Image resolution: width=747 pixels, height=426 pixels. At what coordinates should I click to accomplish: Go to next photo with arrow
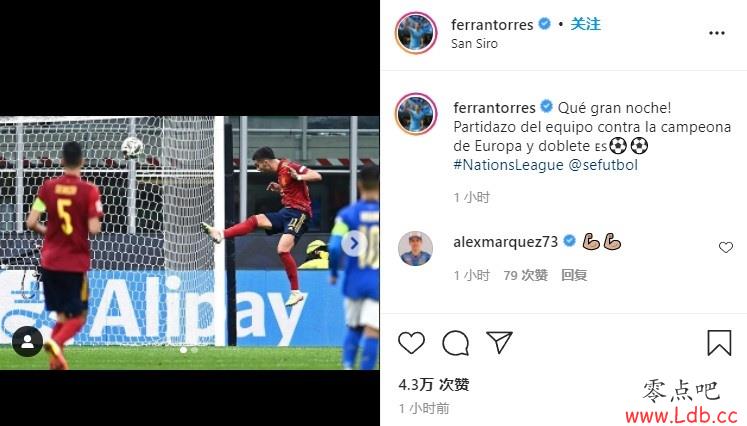(354, 243)
